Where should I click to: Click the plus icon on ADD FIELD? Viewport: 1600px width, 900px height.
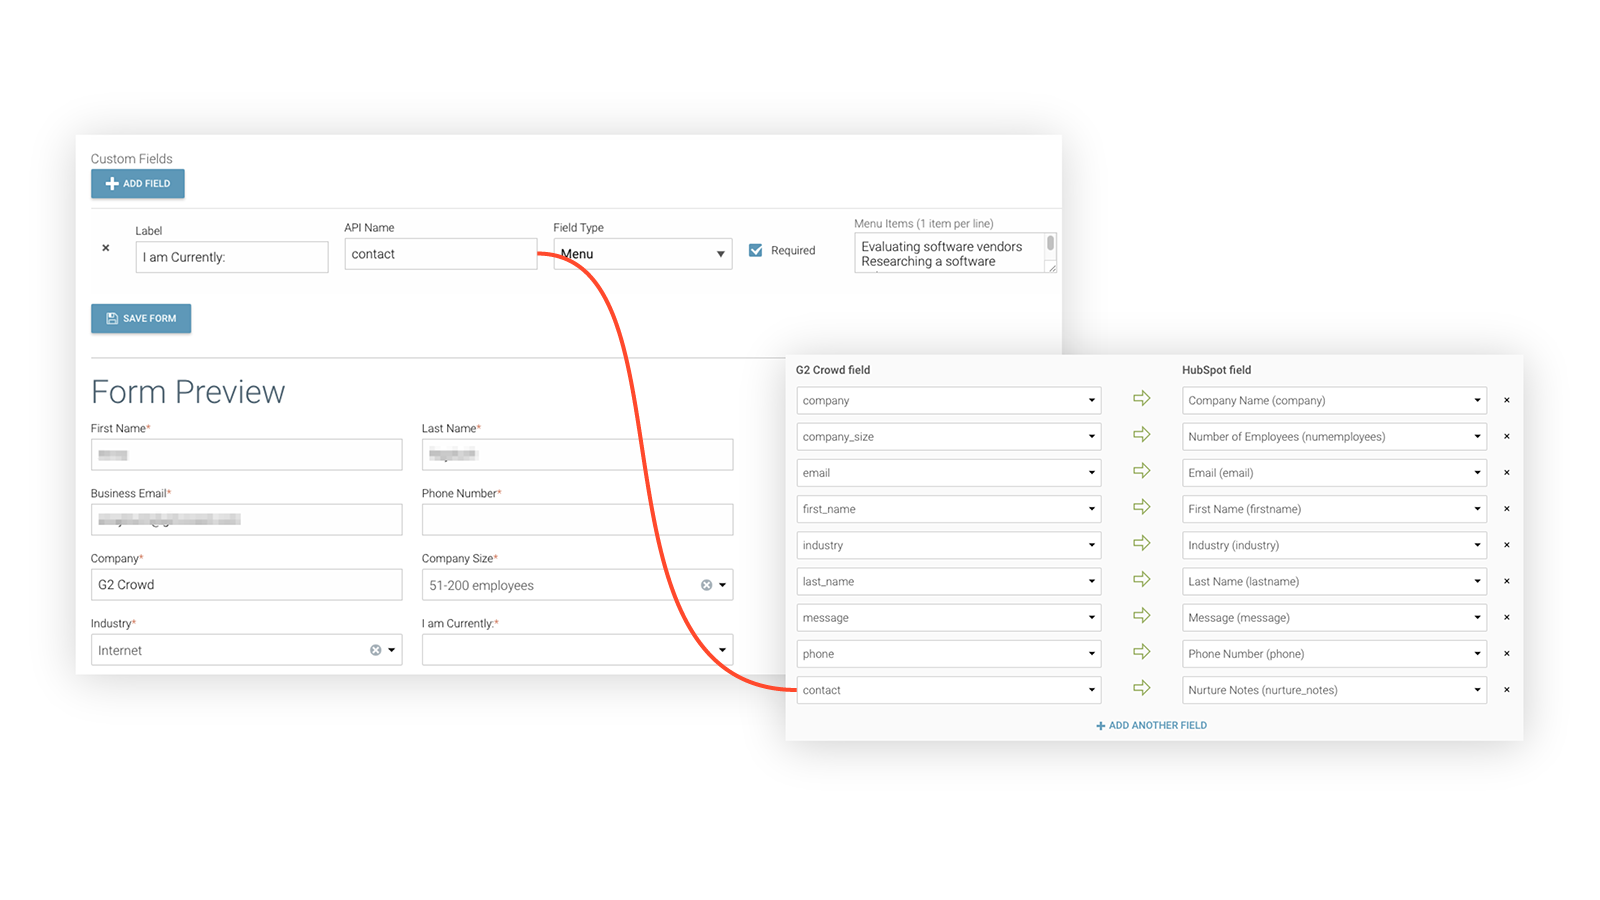111,183
